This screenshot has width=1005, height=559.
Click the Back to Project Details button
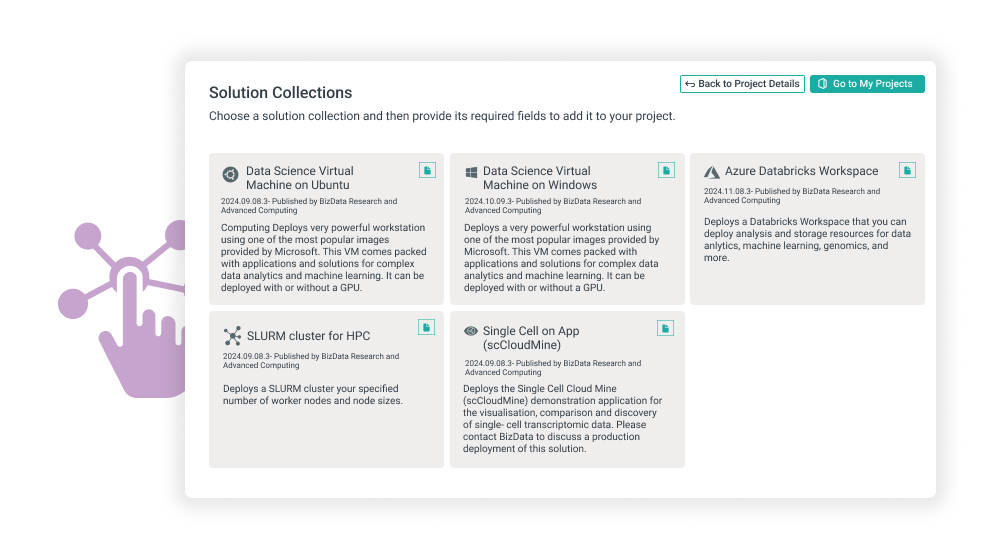(742, 84)
